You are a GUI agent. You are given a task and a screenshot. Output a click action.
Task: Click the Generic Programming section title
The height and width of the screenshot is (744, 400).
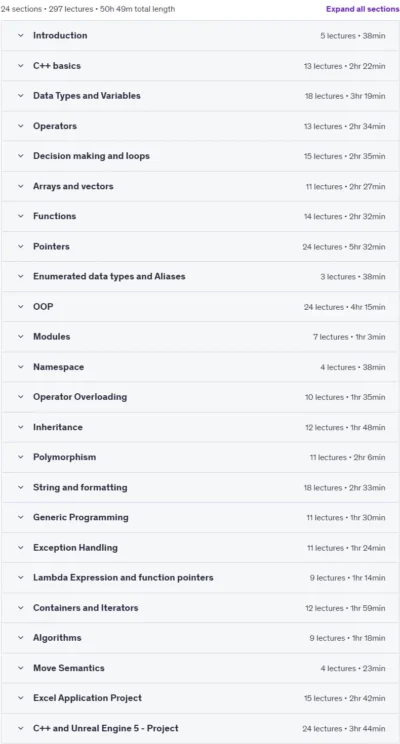point(81,518)
